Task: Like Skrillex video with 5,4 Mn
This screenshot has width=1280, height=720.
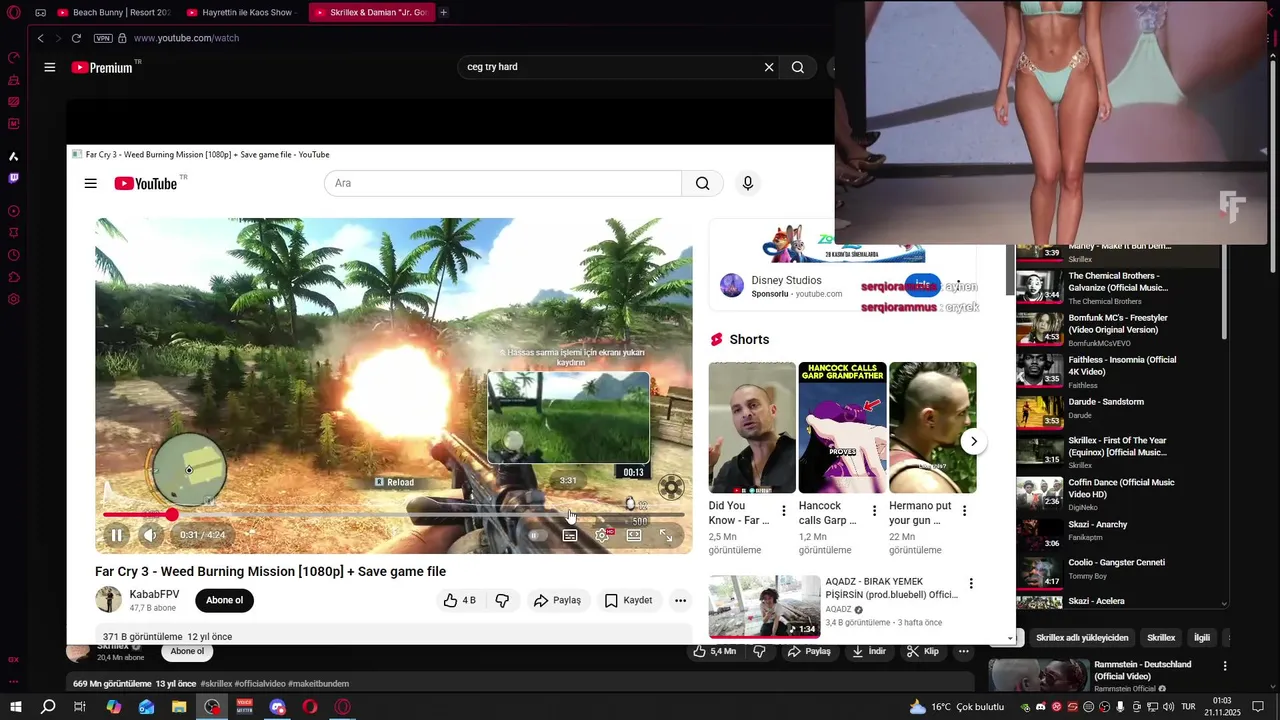Action: 715,651
